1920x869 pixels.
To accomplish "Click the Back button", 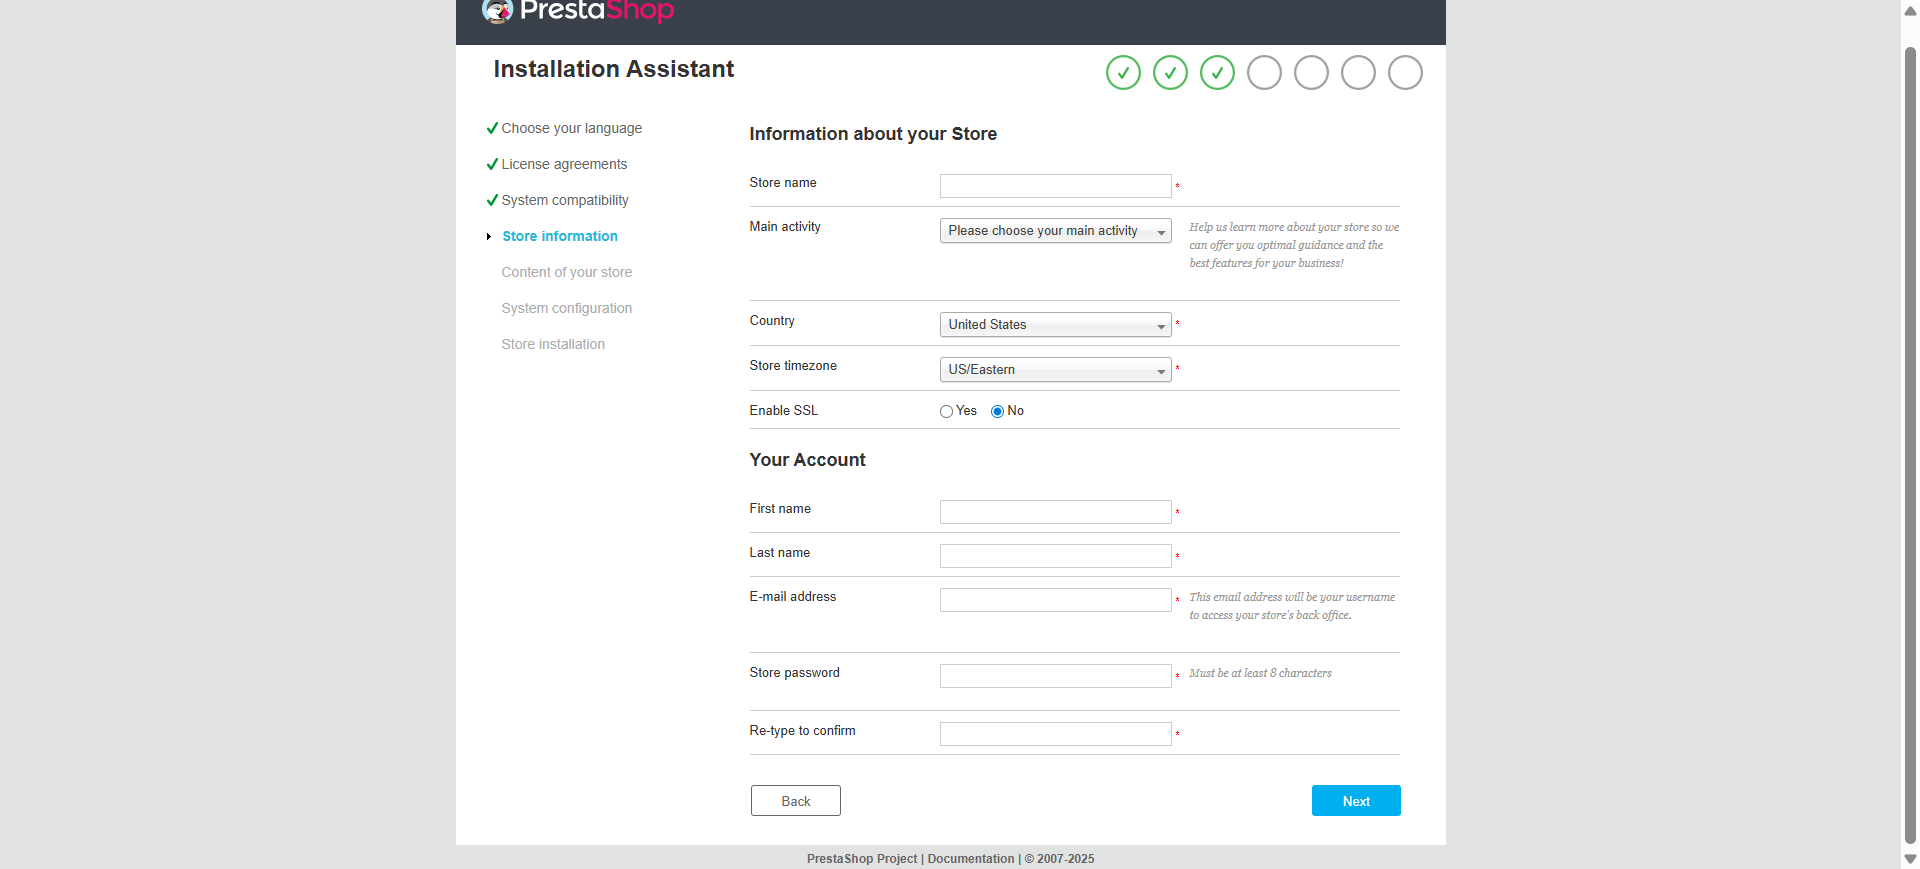I will pyautogui.click(x=795, y=801).
